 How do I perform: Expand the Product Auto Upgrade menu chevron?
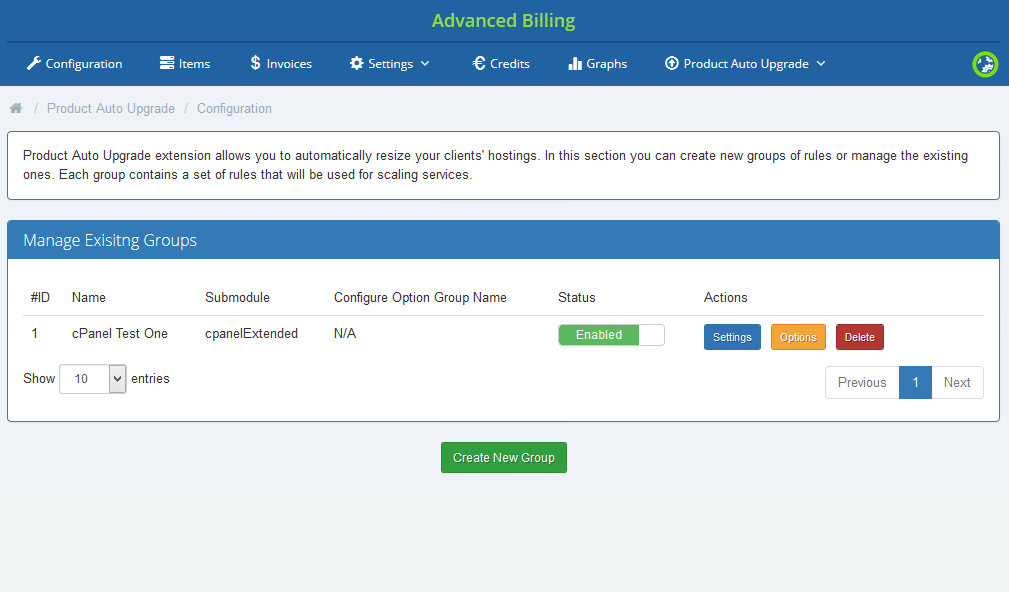click(x=821, y=64)
